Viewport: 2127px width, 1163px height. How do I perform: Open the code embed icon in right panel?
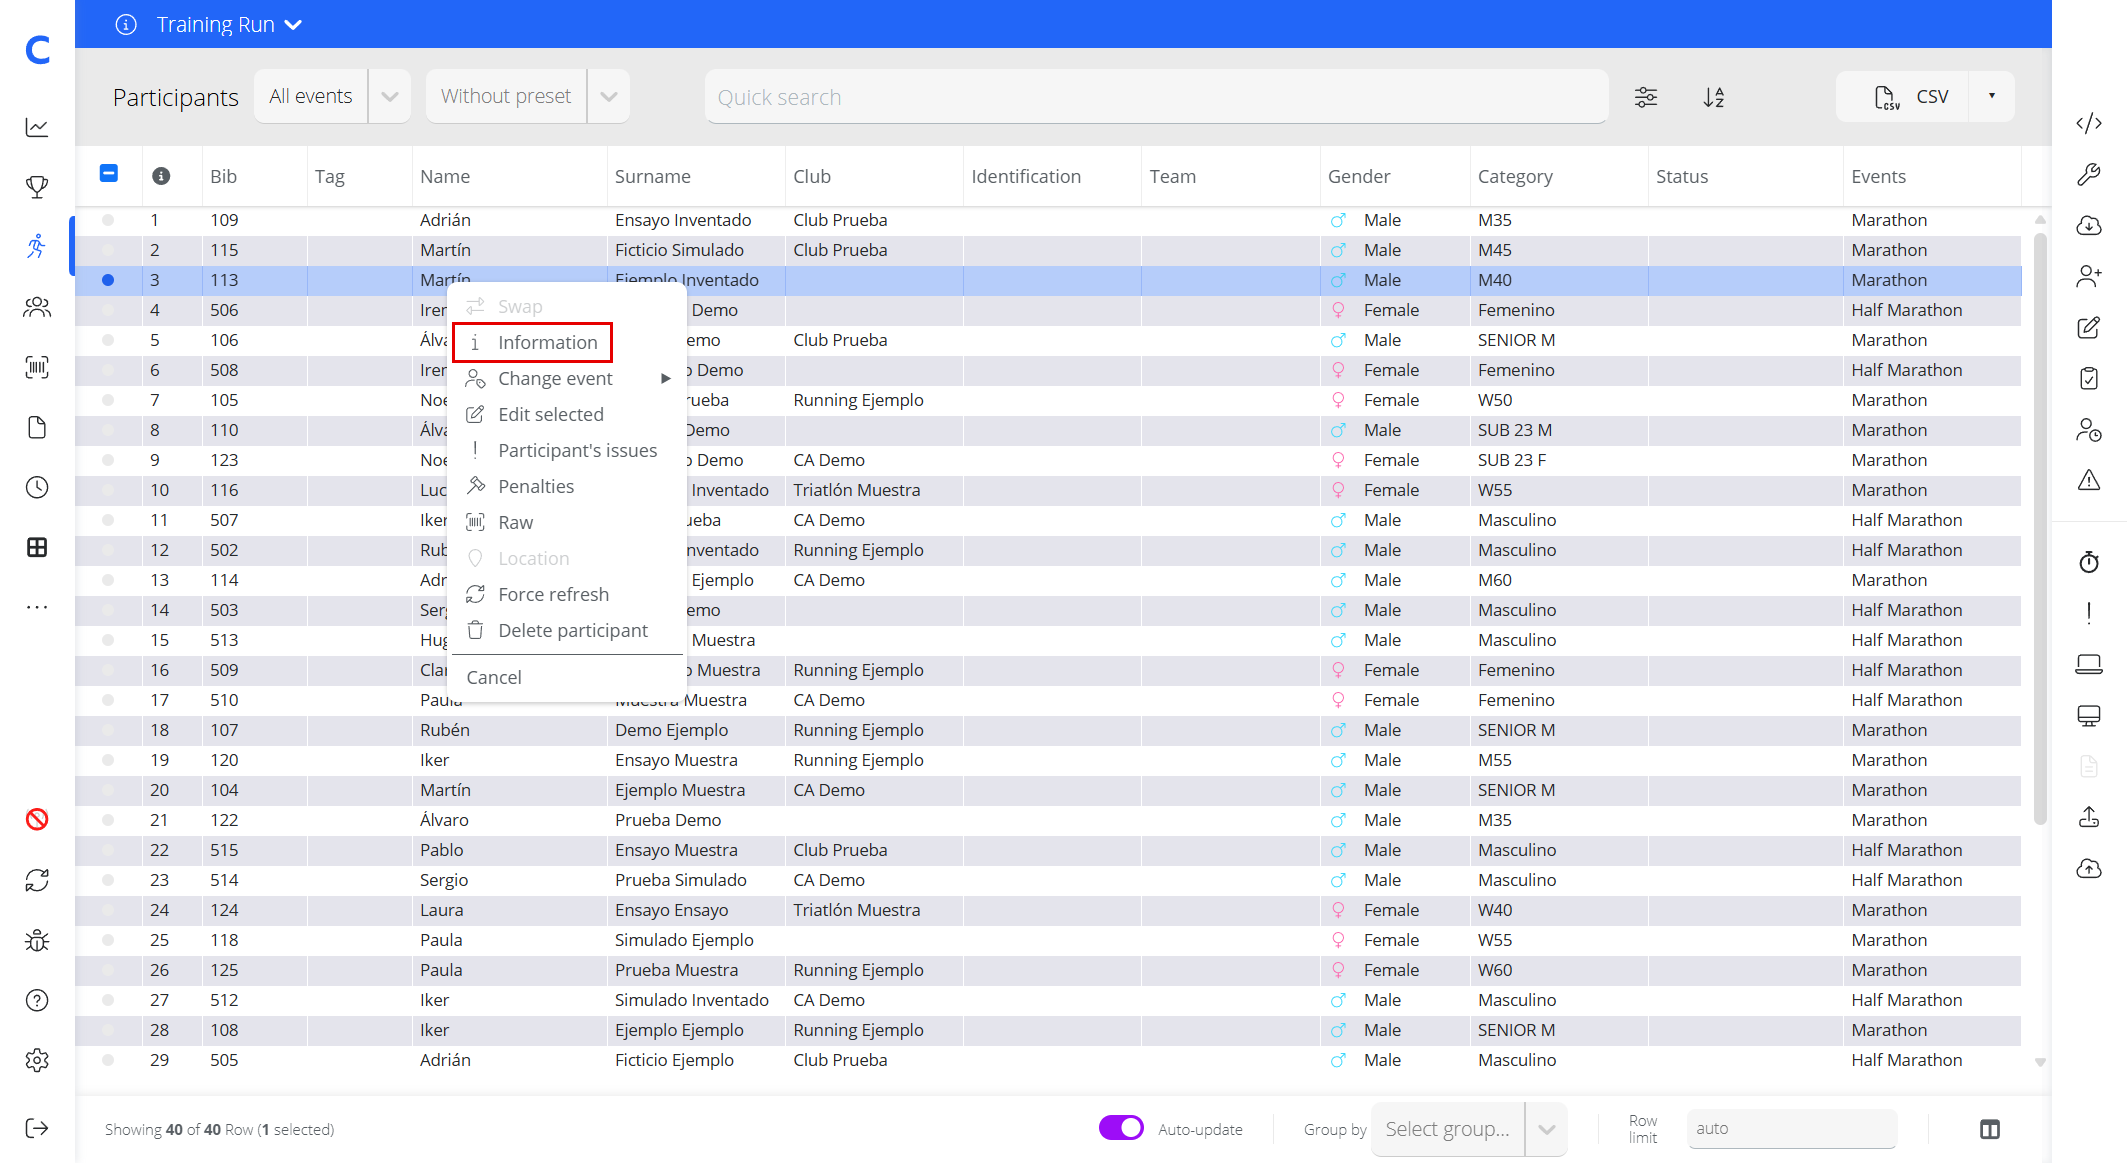click(x=2089, y=123)
